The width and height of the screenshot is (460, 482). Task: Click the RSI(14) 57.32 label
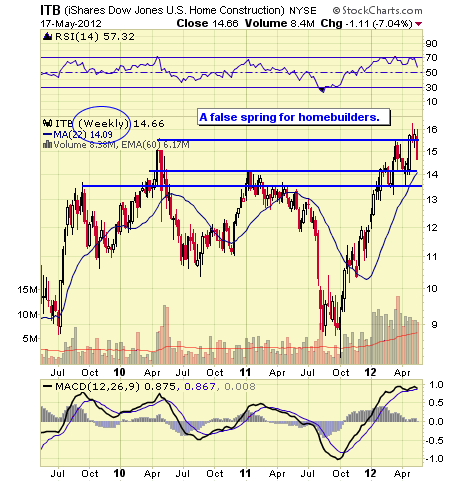(95, 37)
